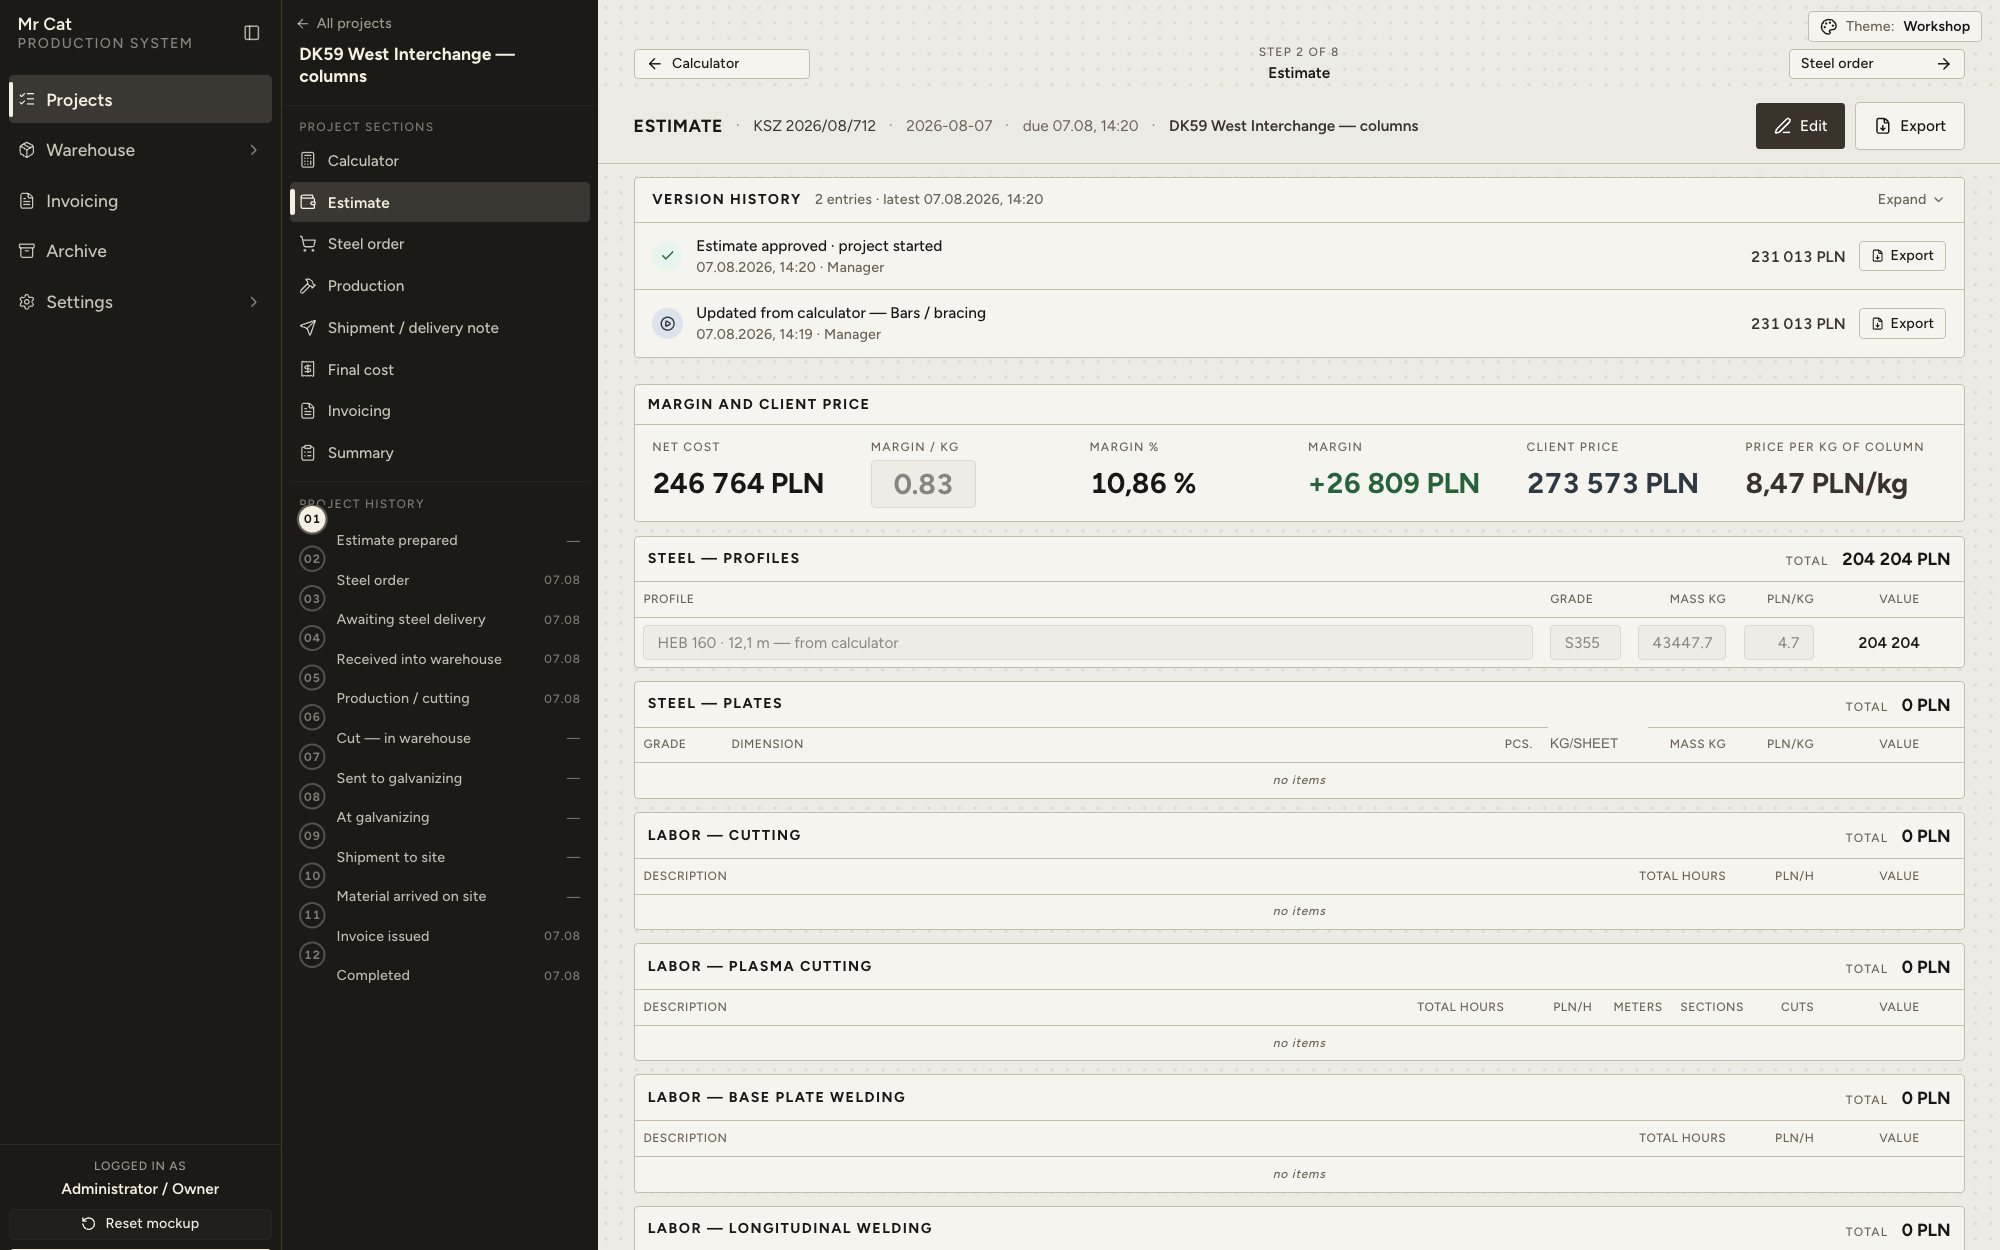Viewport: 2000px width, 1250px height.
Task: Export the estimate from header
Action: pyautogui.click(x=1909, y=126)
